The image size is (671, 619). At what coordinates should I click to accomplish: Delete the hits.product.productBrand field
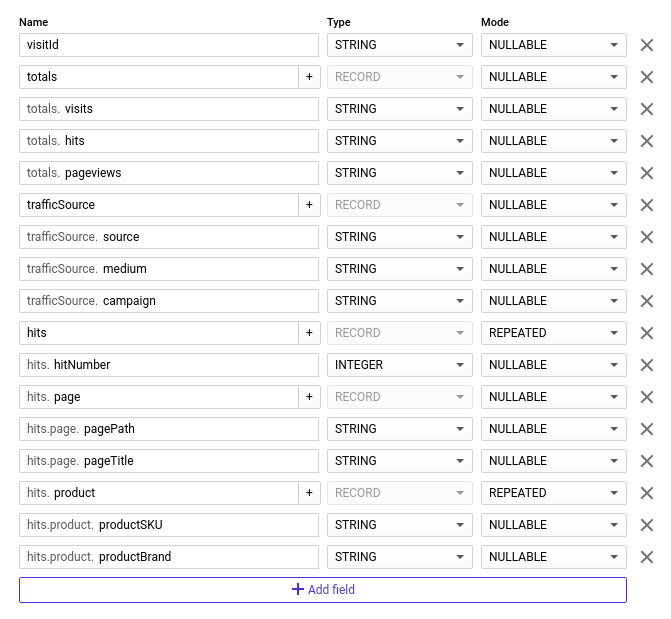(646, 557)
